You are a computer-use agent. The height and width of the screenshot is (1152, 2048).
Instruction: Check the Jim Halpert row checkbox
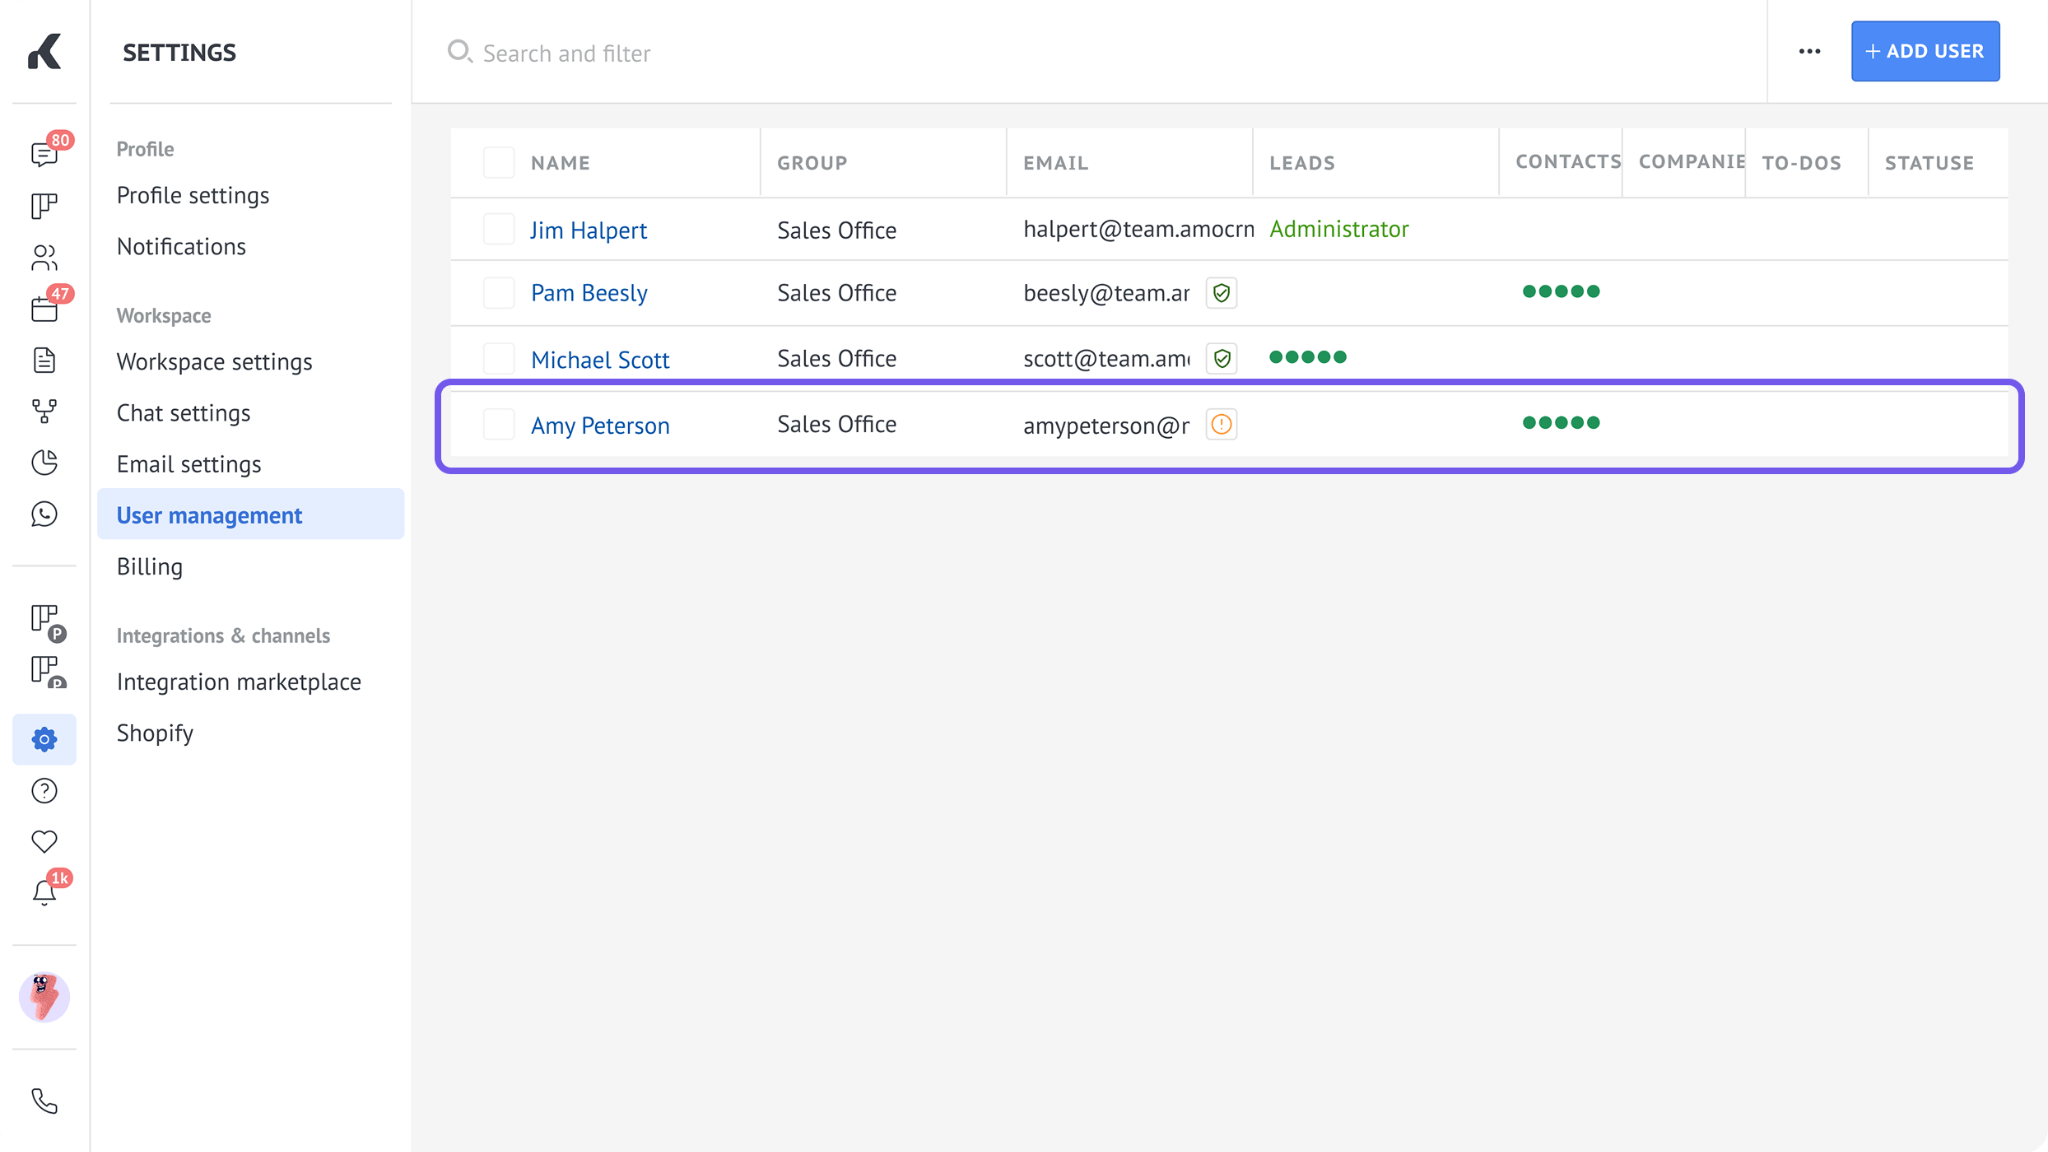(x=498, y=229)
